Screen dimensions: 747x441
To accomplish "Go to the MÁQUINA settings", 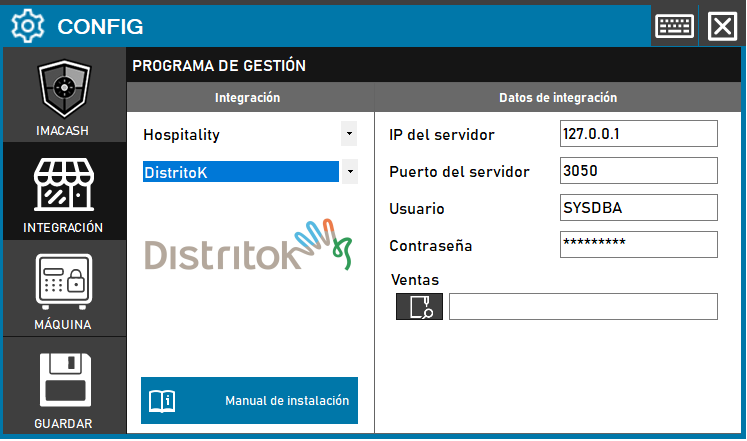I will point(64,288).
